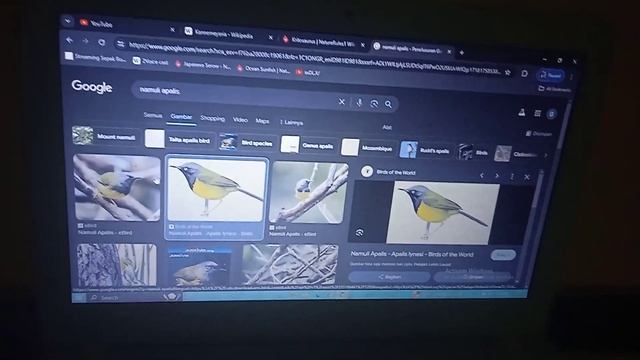The width and height of the screenshot is (640, 360).
Task: Clear the search box with the X icon
Action: 342,101
